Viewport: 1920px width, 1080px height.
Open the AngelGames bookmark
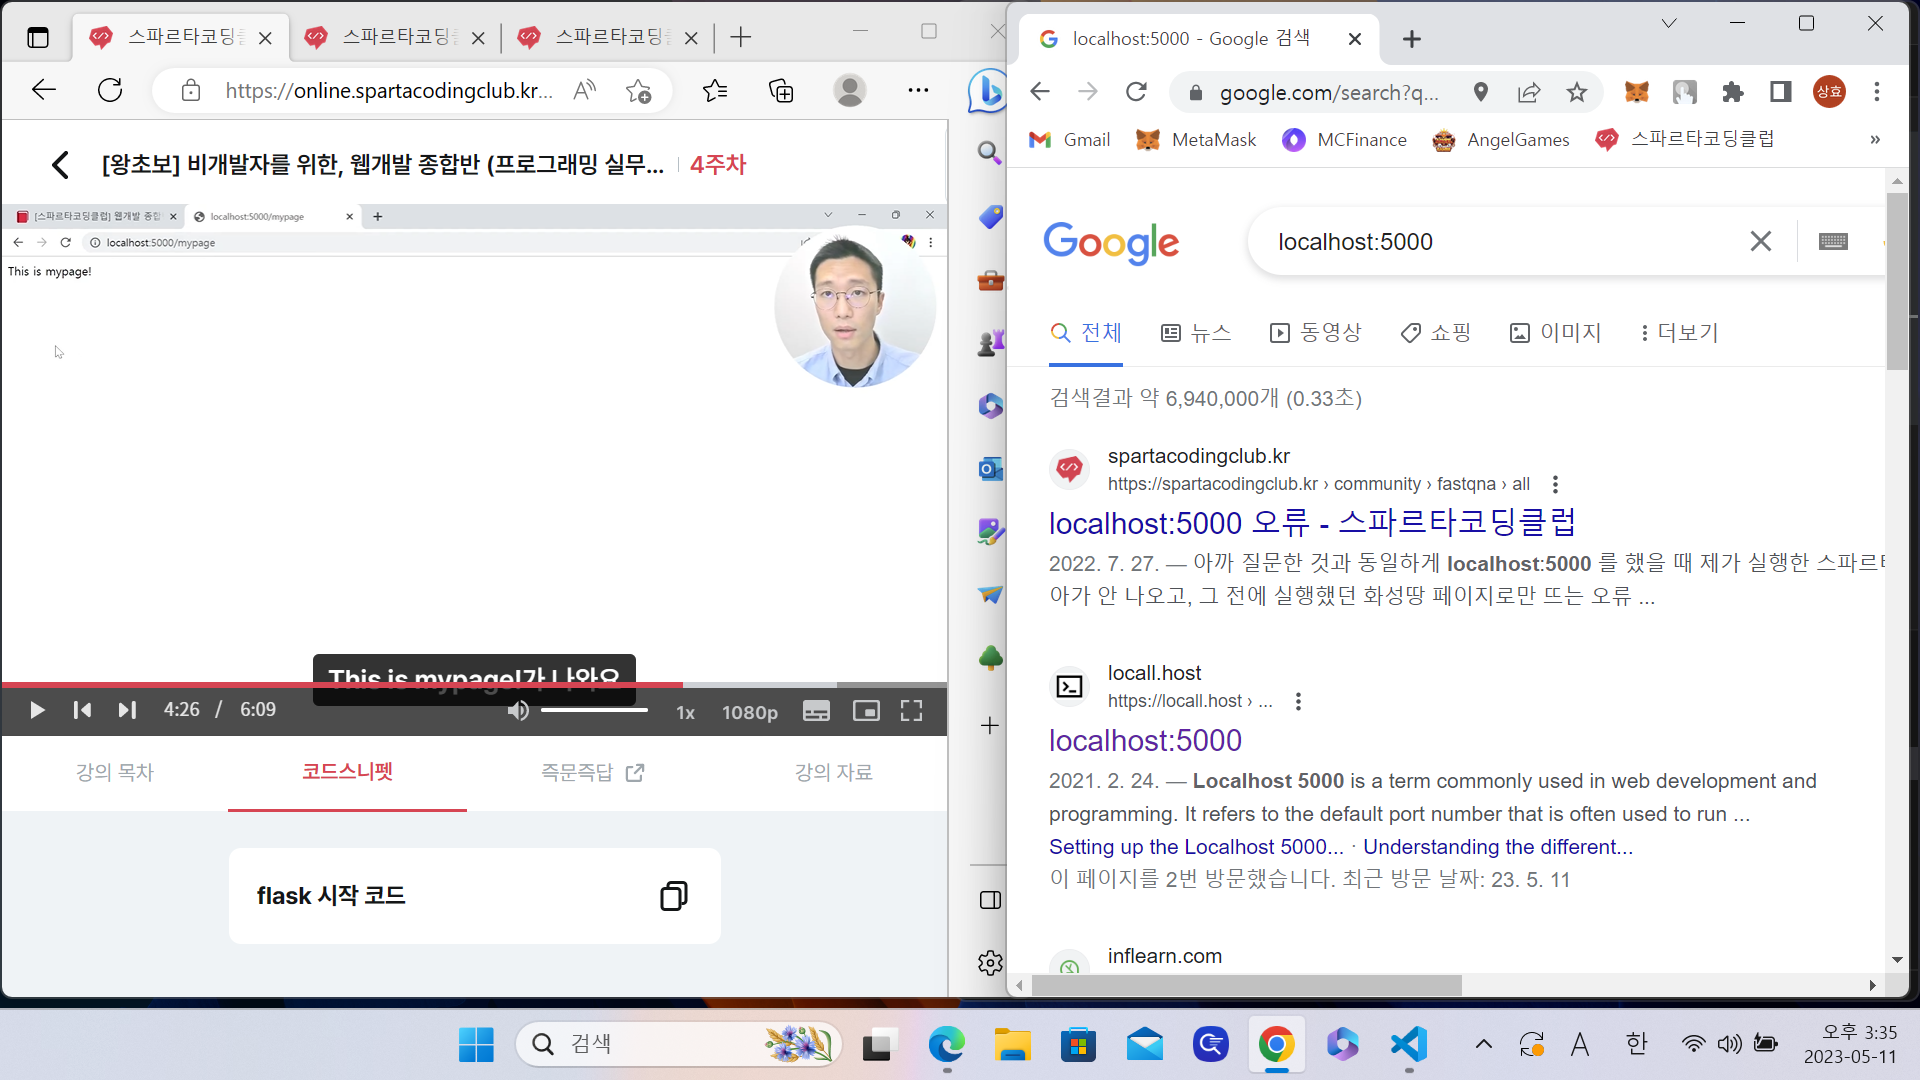pos(1501,140)
